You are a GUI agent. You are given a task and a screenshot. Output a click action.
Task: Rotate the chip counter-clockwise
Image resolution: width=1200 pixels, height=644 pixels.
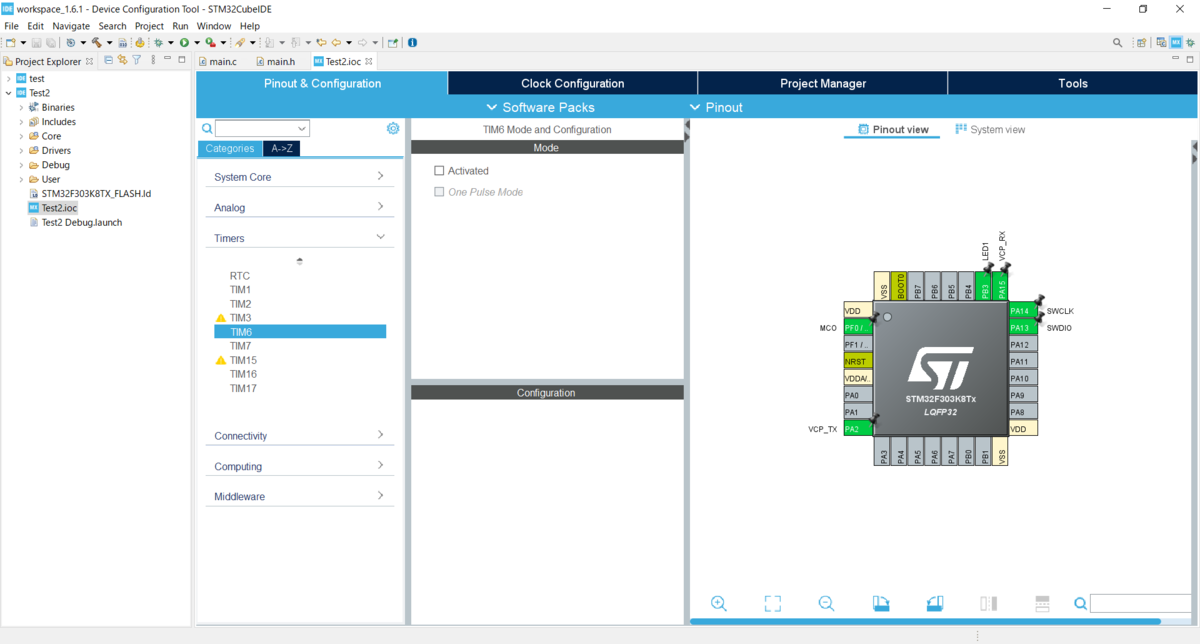click(x=934, y=603)
